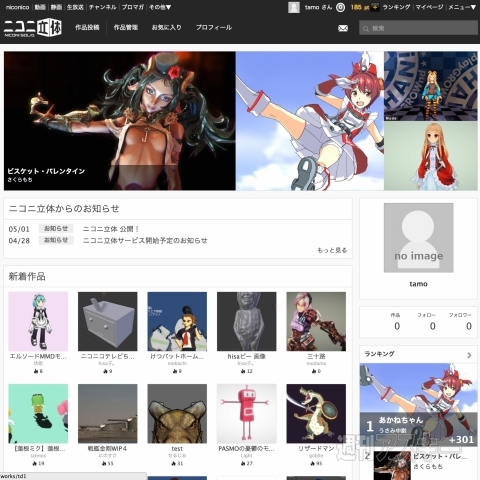Click the tamo さん account name
Image resolution: width=480 pixels, height=480 pixels.
[318, 7]
